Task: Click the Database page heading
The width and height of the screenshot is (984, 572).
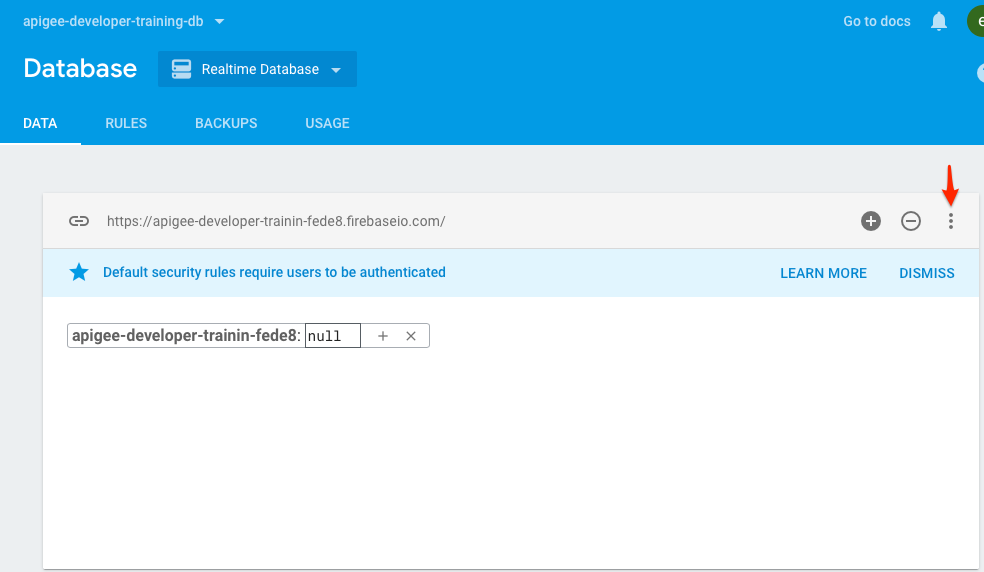Action: (80, 68)
